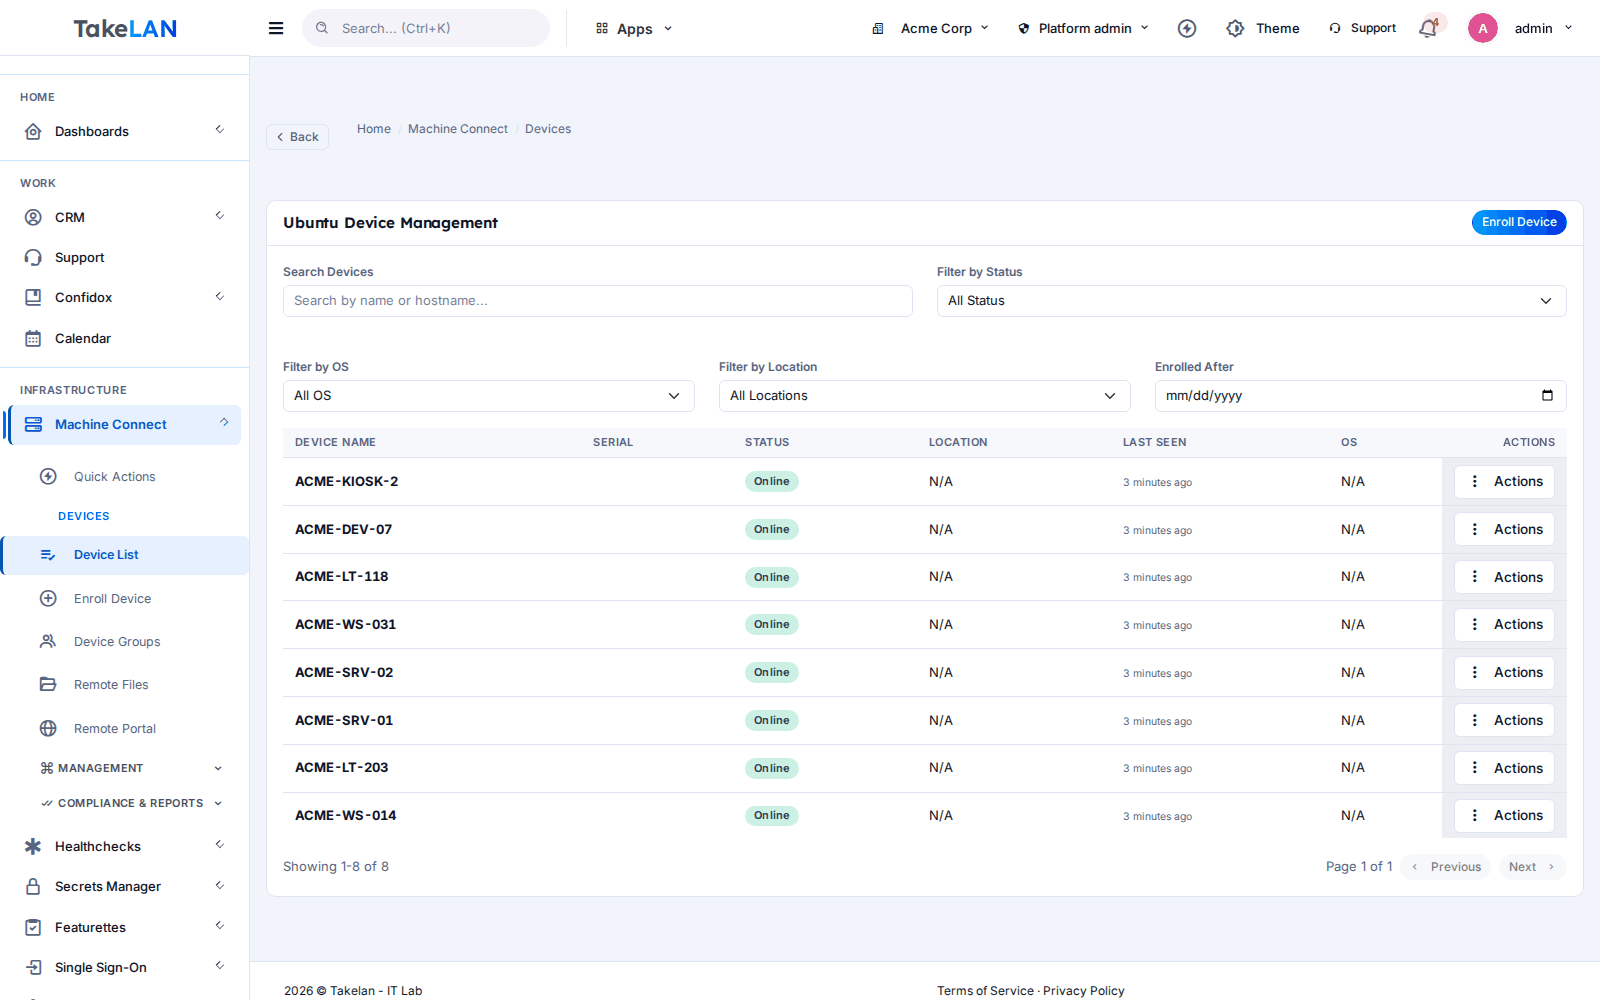This screenshot has height=1000, width=1600.
Task: Expand the MANAGEMENT section
Action: 130,768
